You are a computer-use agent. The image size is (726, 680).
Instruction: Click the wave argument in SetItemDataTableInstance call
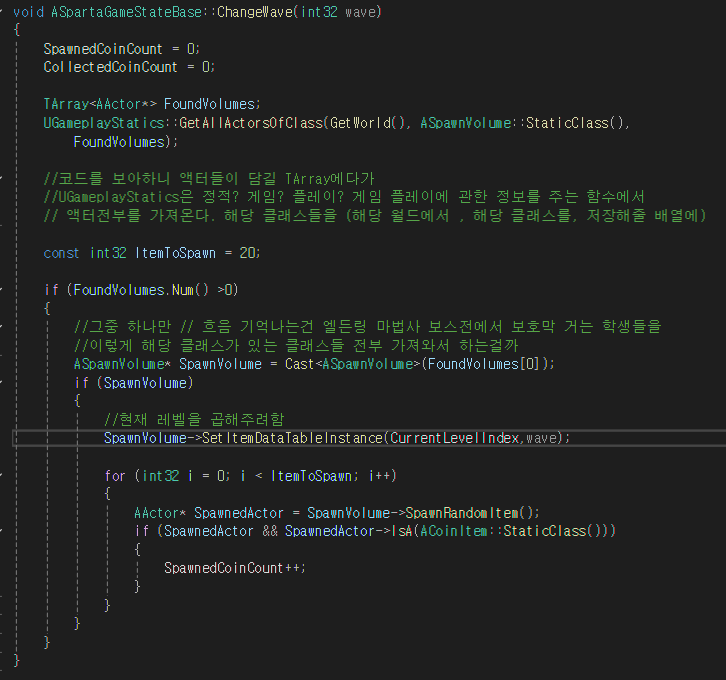(541, 438)
